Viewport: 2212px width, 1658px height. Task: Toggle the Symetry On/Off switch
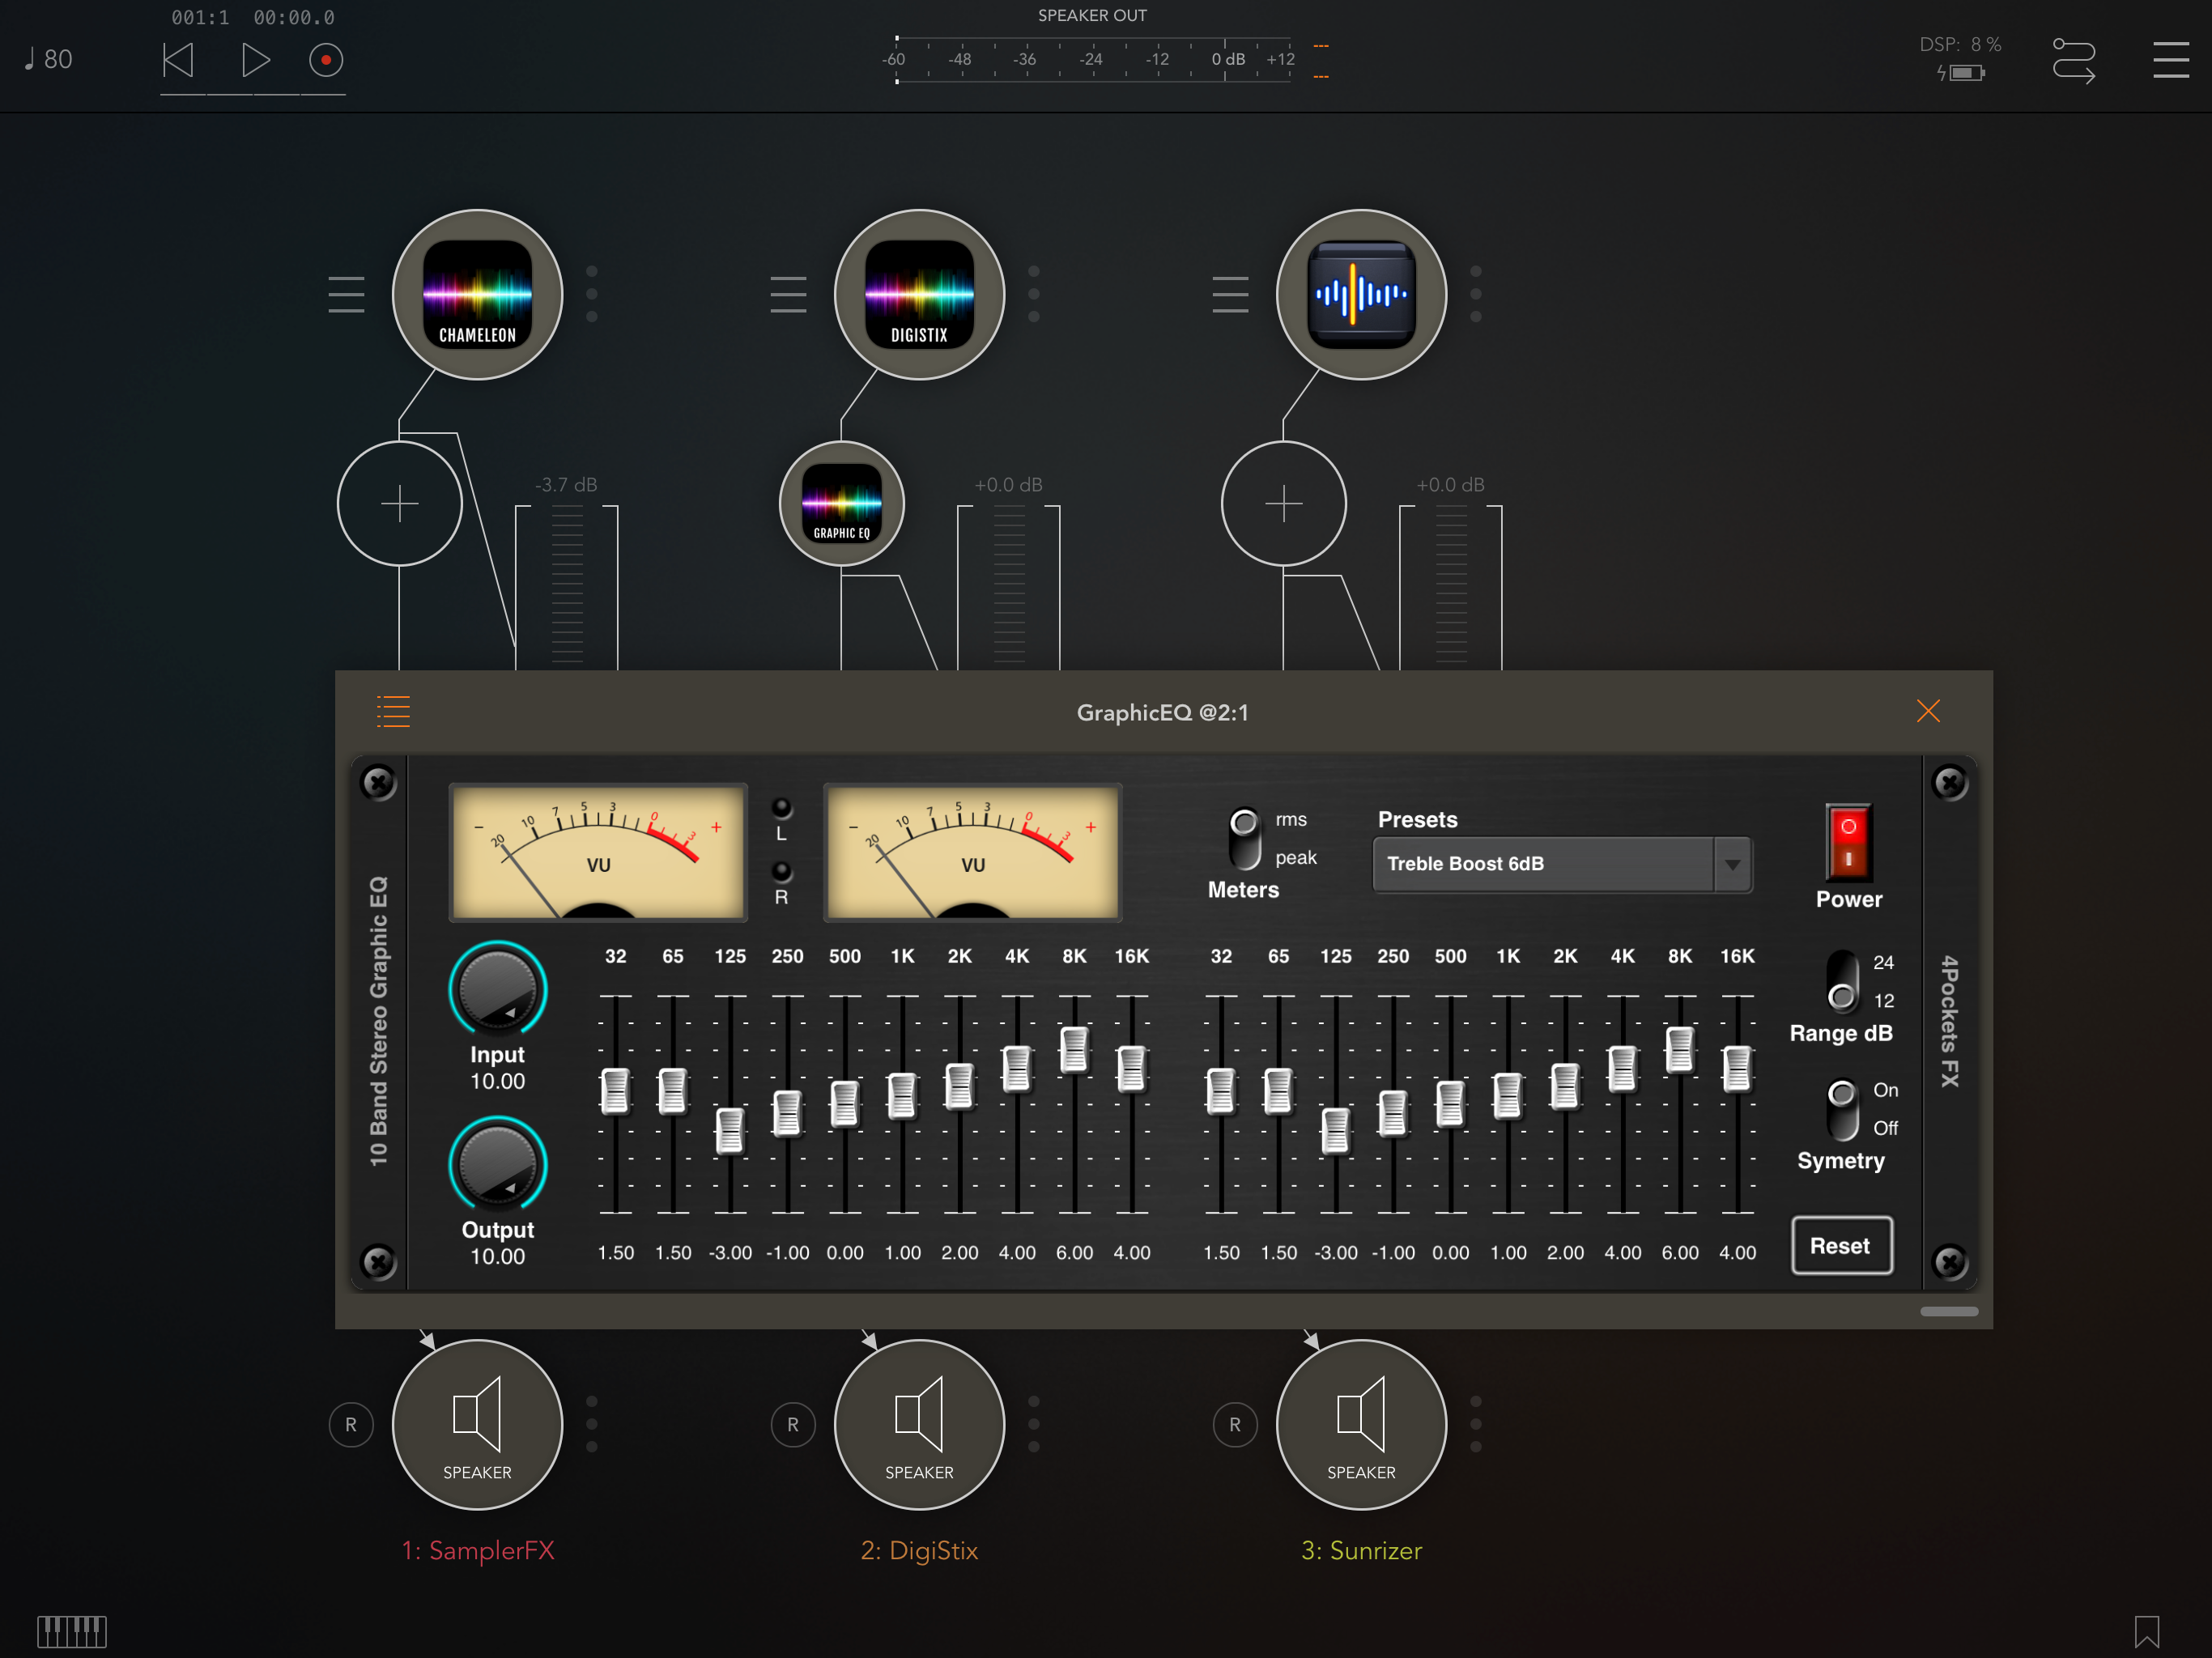(1842, 1108)
